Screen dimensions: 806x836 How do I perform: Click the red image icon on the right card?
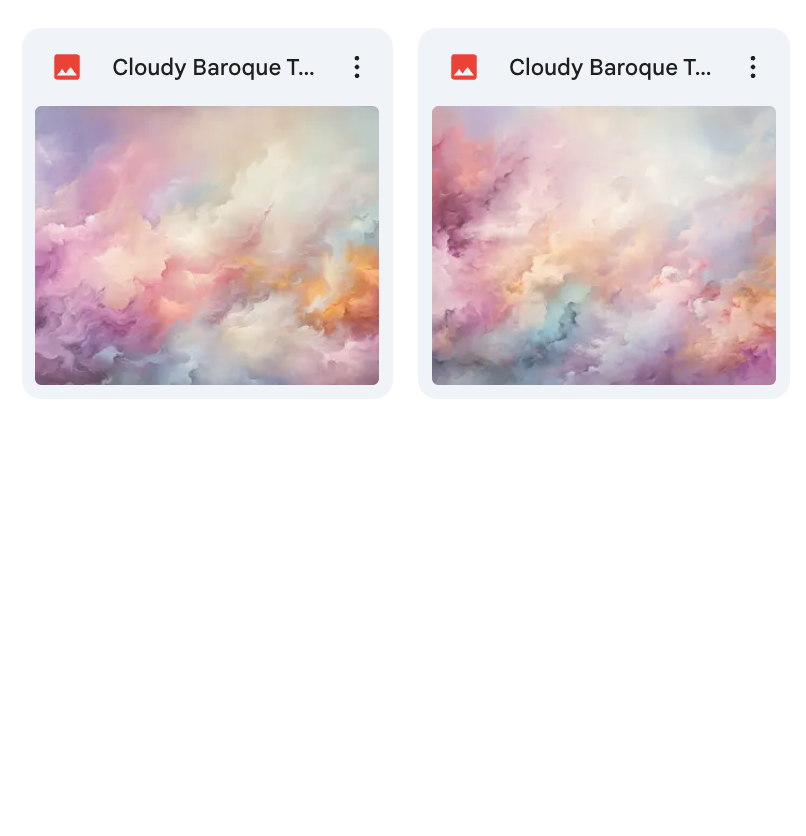click(464, 67)
